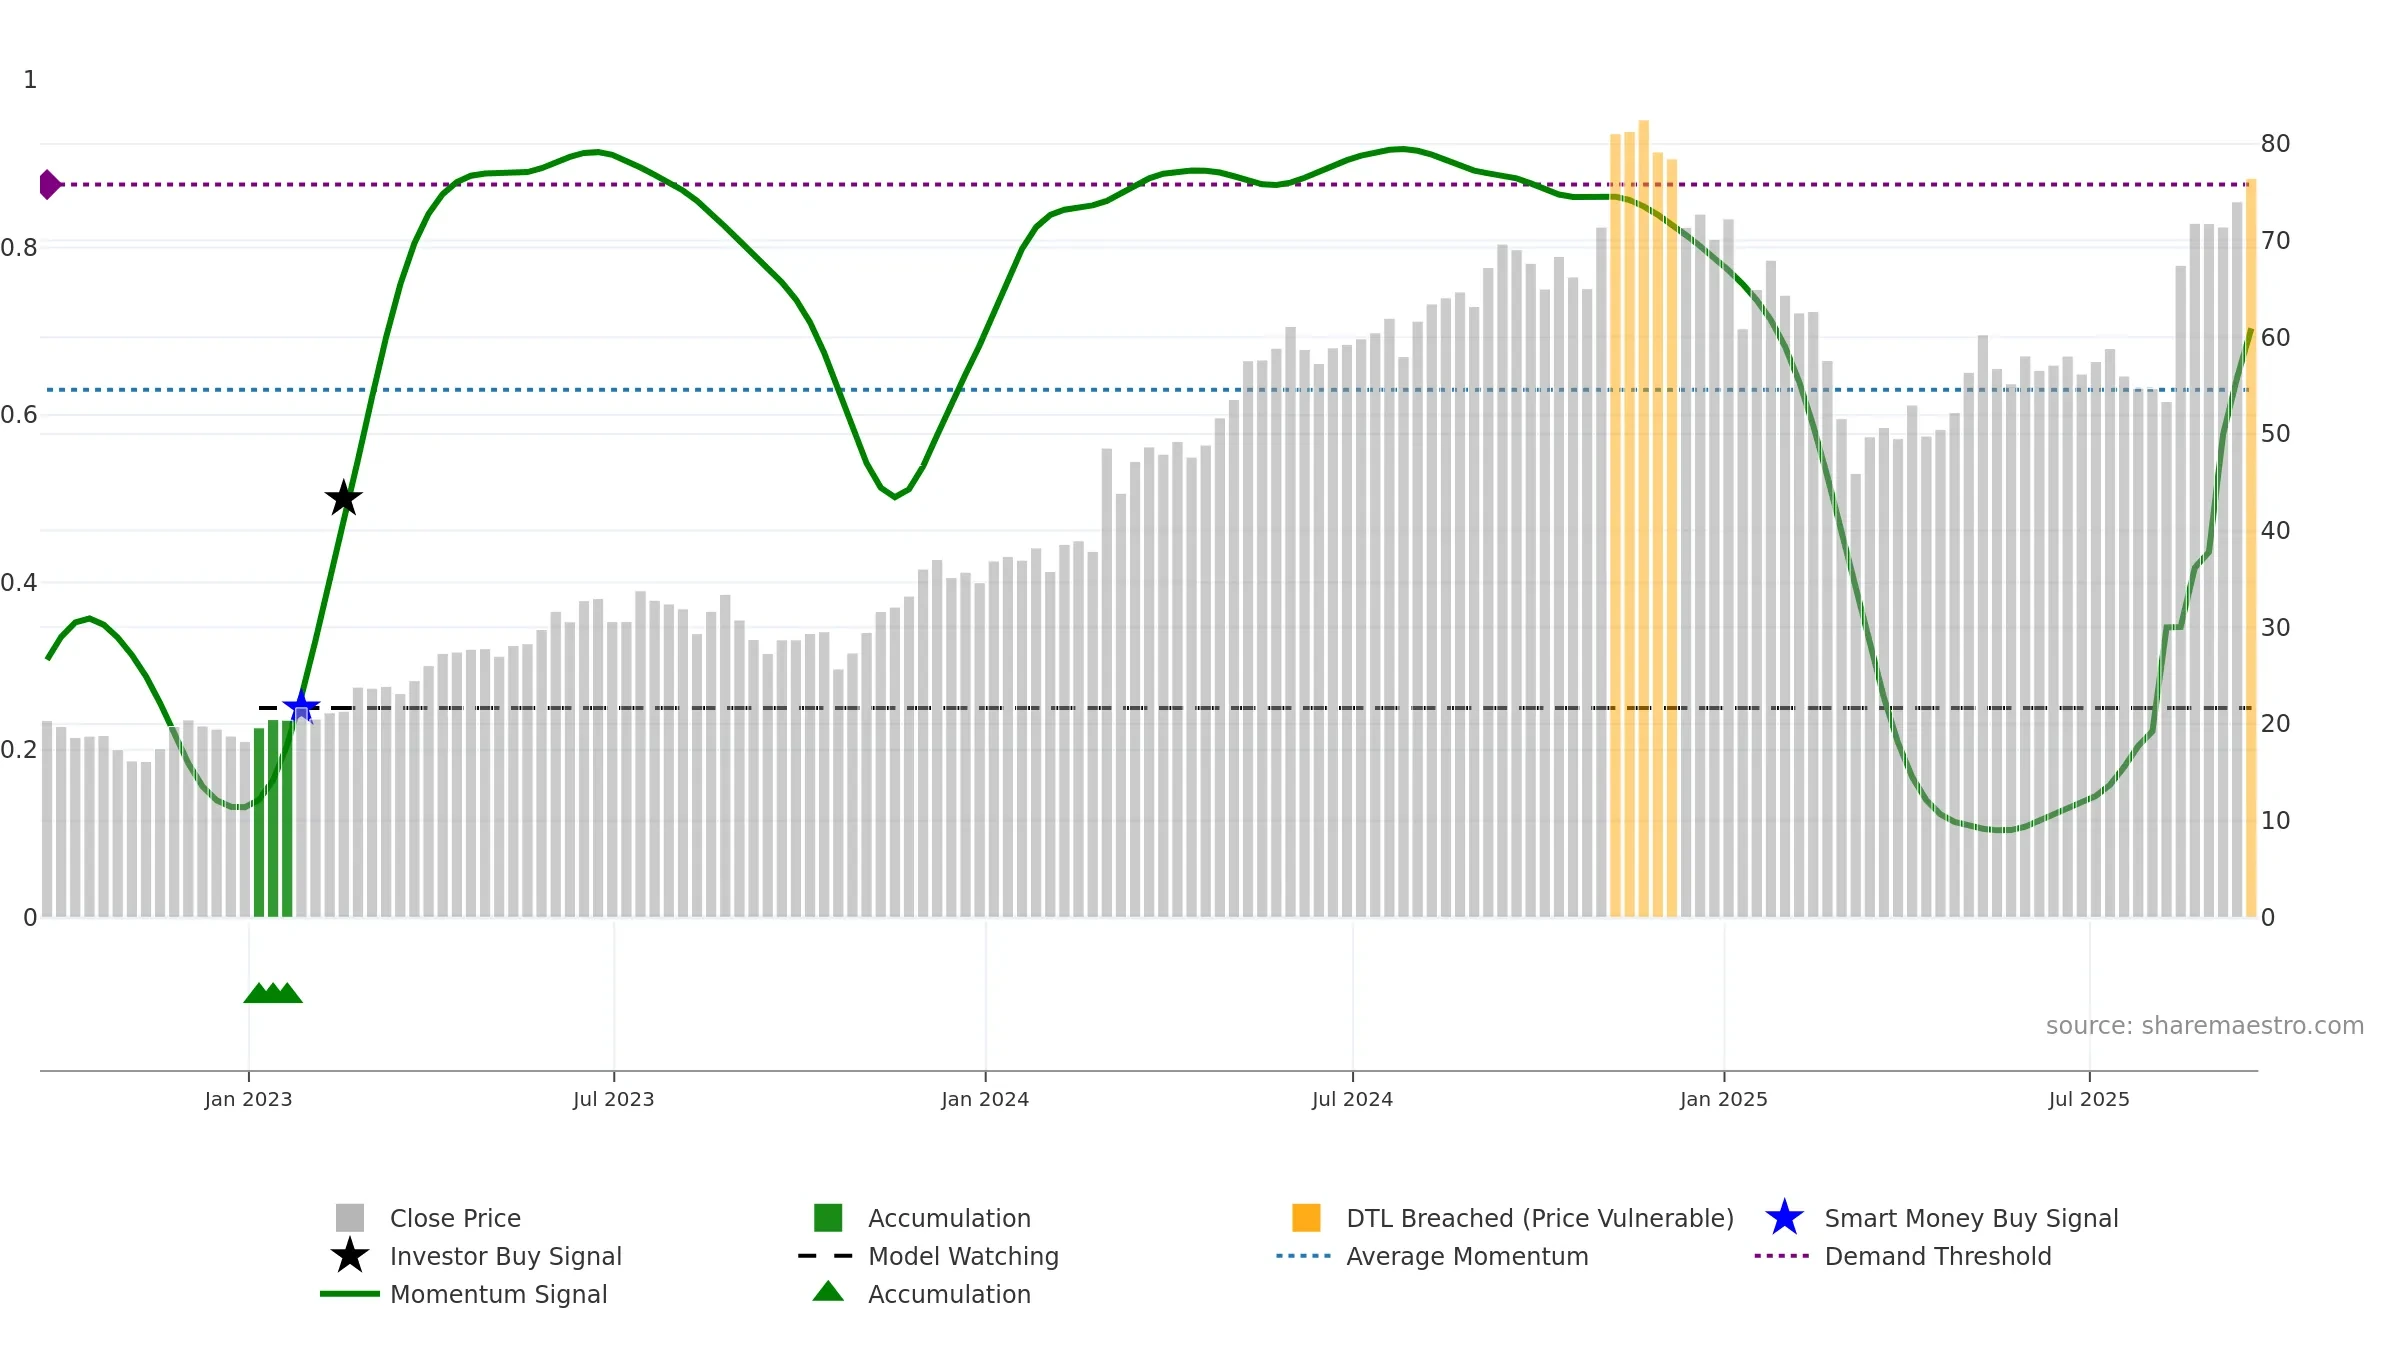The image size is (2400, 1350).
Task: Click the blue Smart Money star on chart
Action: [x=301, y=708]
